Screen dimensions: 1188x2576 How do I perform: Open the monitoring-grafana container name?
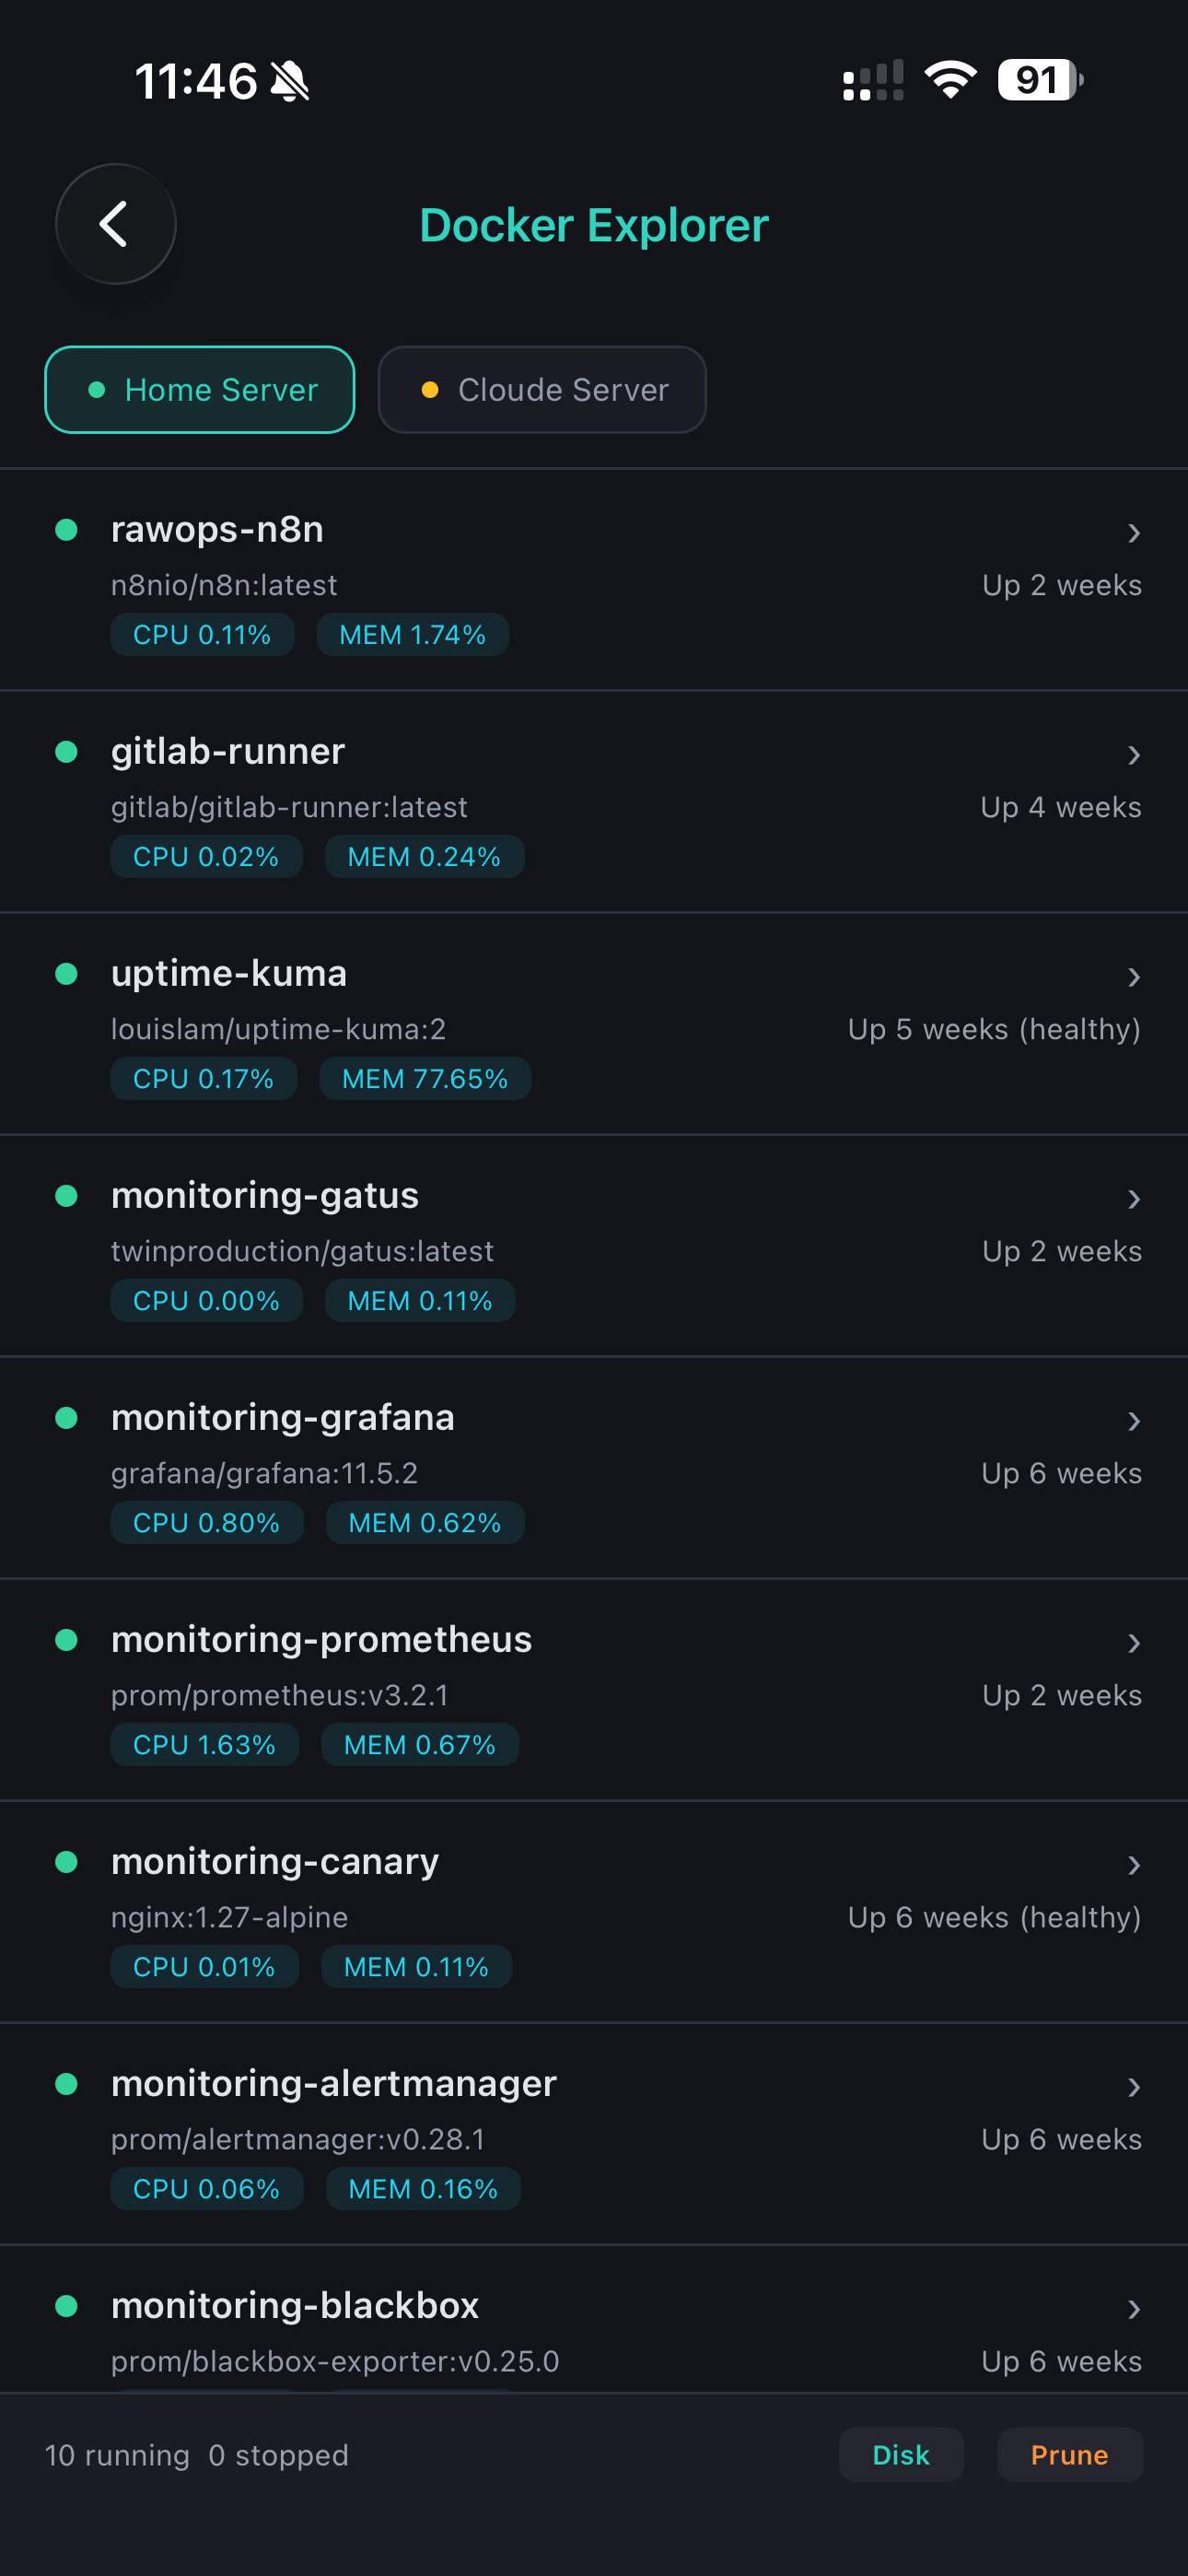(283, 1418)
